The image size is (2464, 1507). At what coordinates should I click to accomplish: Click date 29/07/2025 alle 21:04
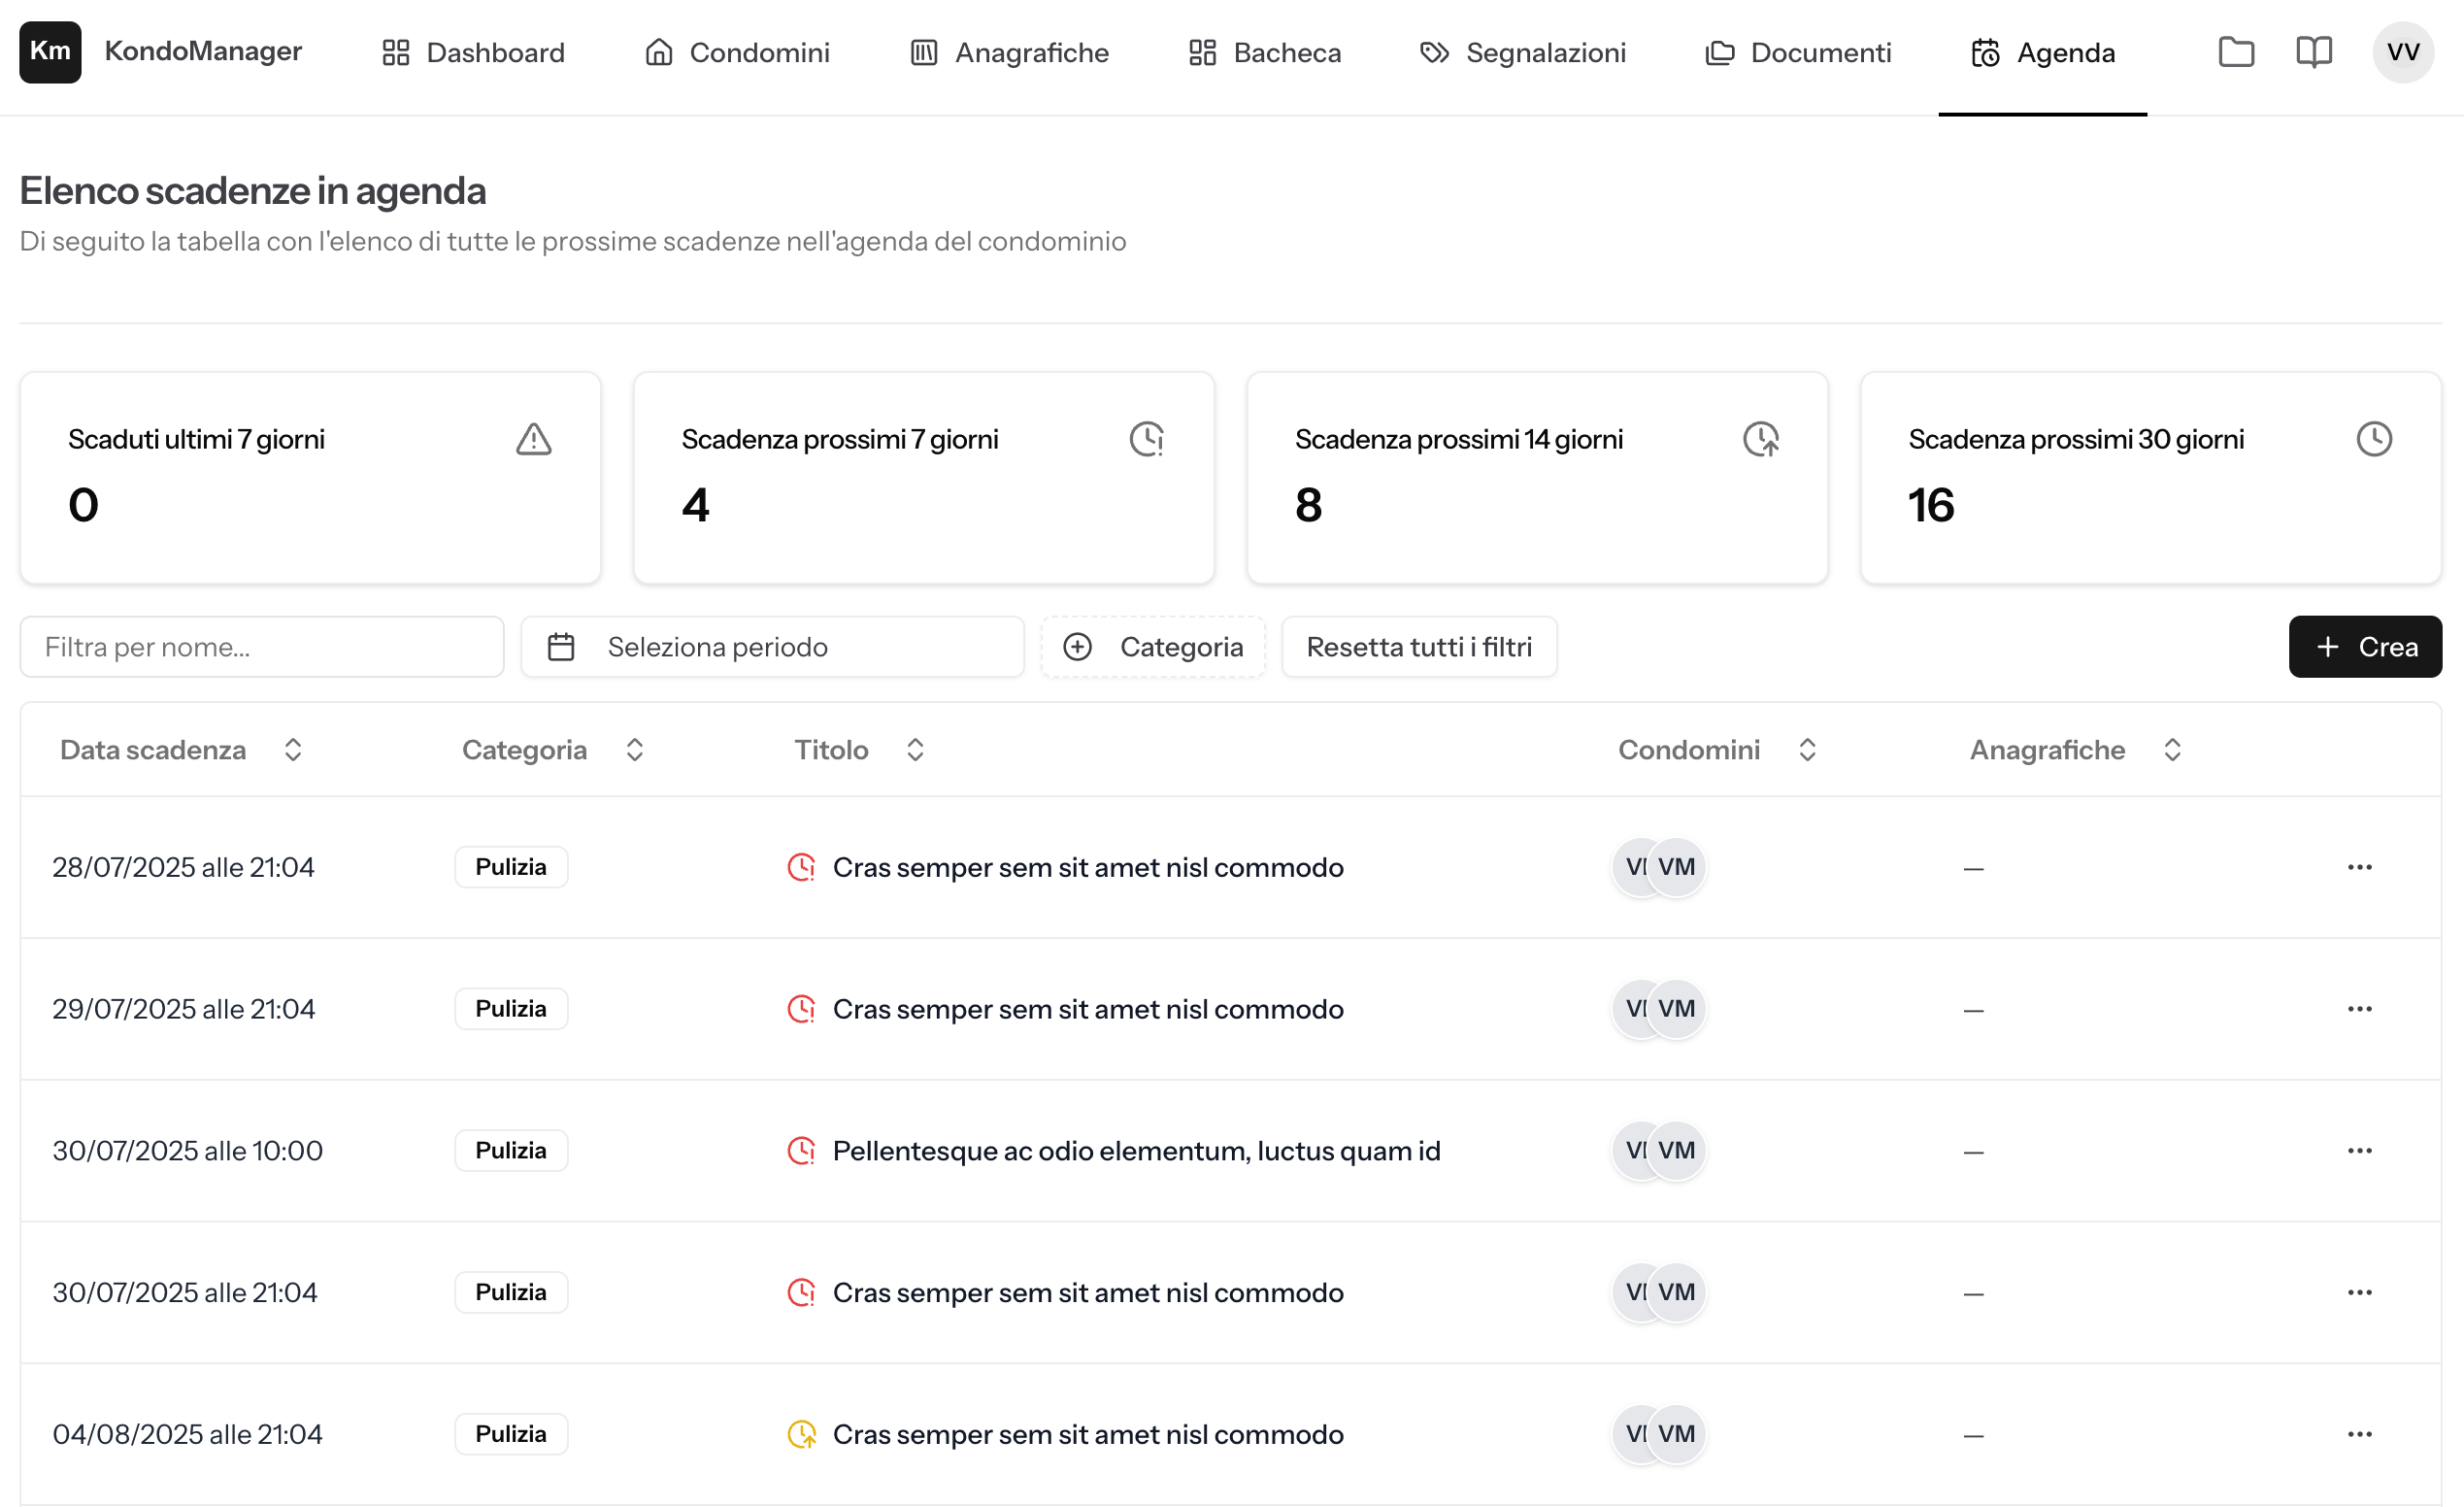[183, 1009]
